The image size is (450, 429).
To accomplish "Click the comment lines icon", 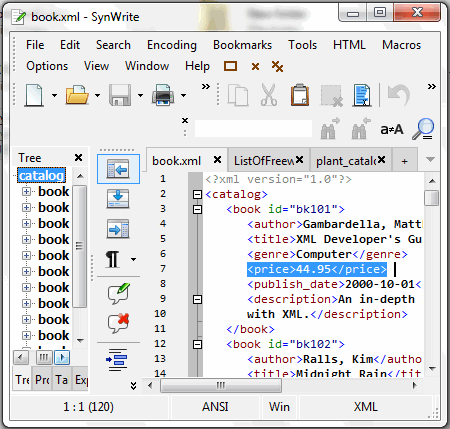I will pyautogui.click(x=119, y=293).
